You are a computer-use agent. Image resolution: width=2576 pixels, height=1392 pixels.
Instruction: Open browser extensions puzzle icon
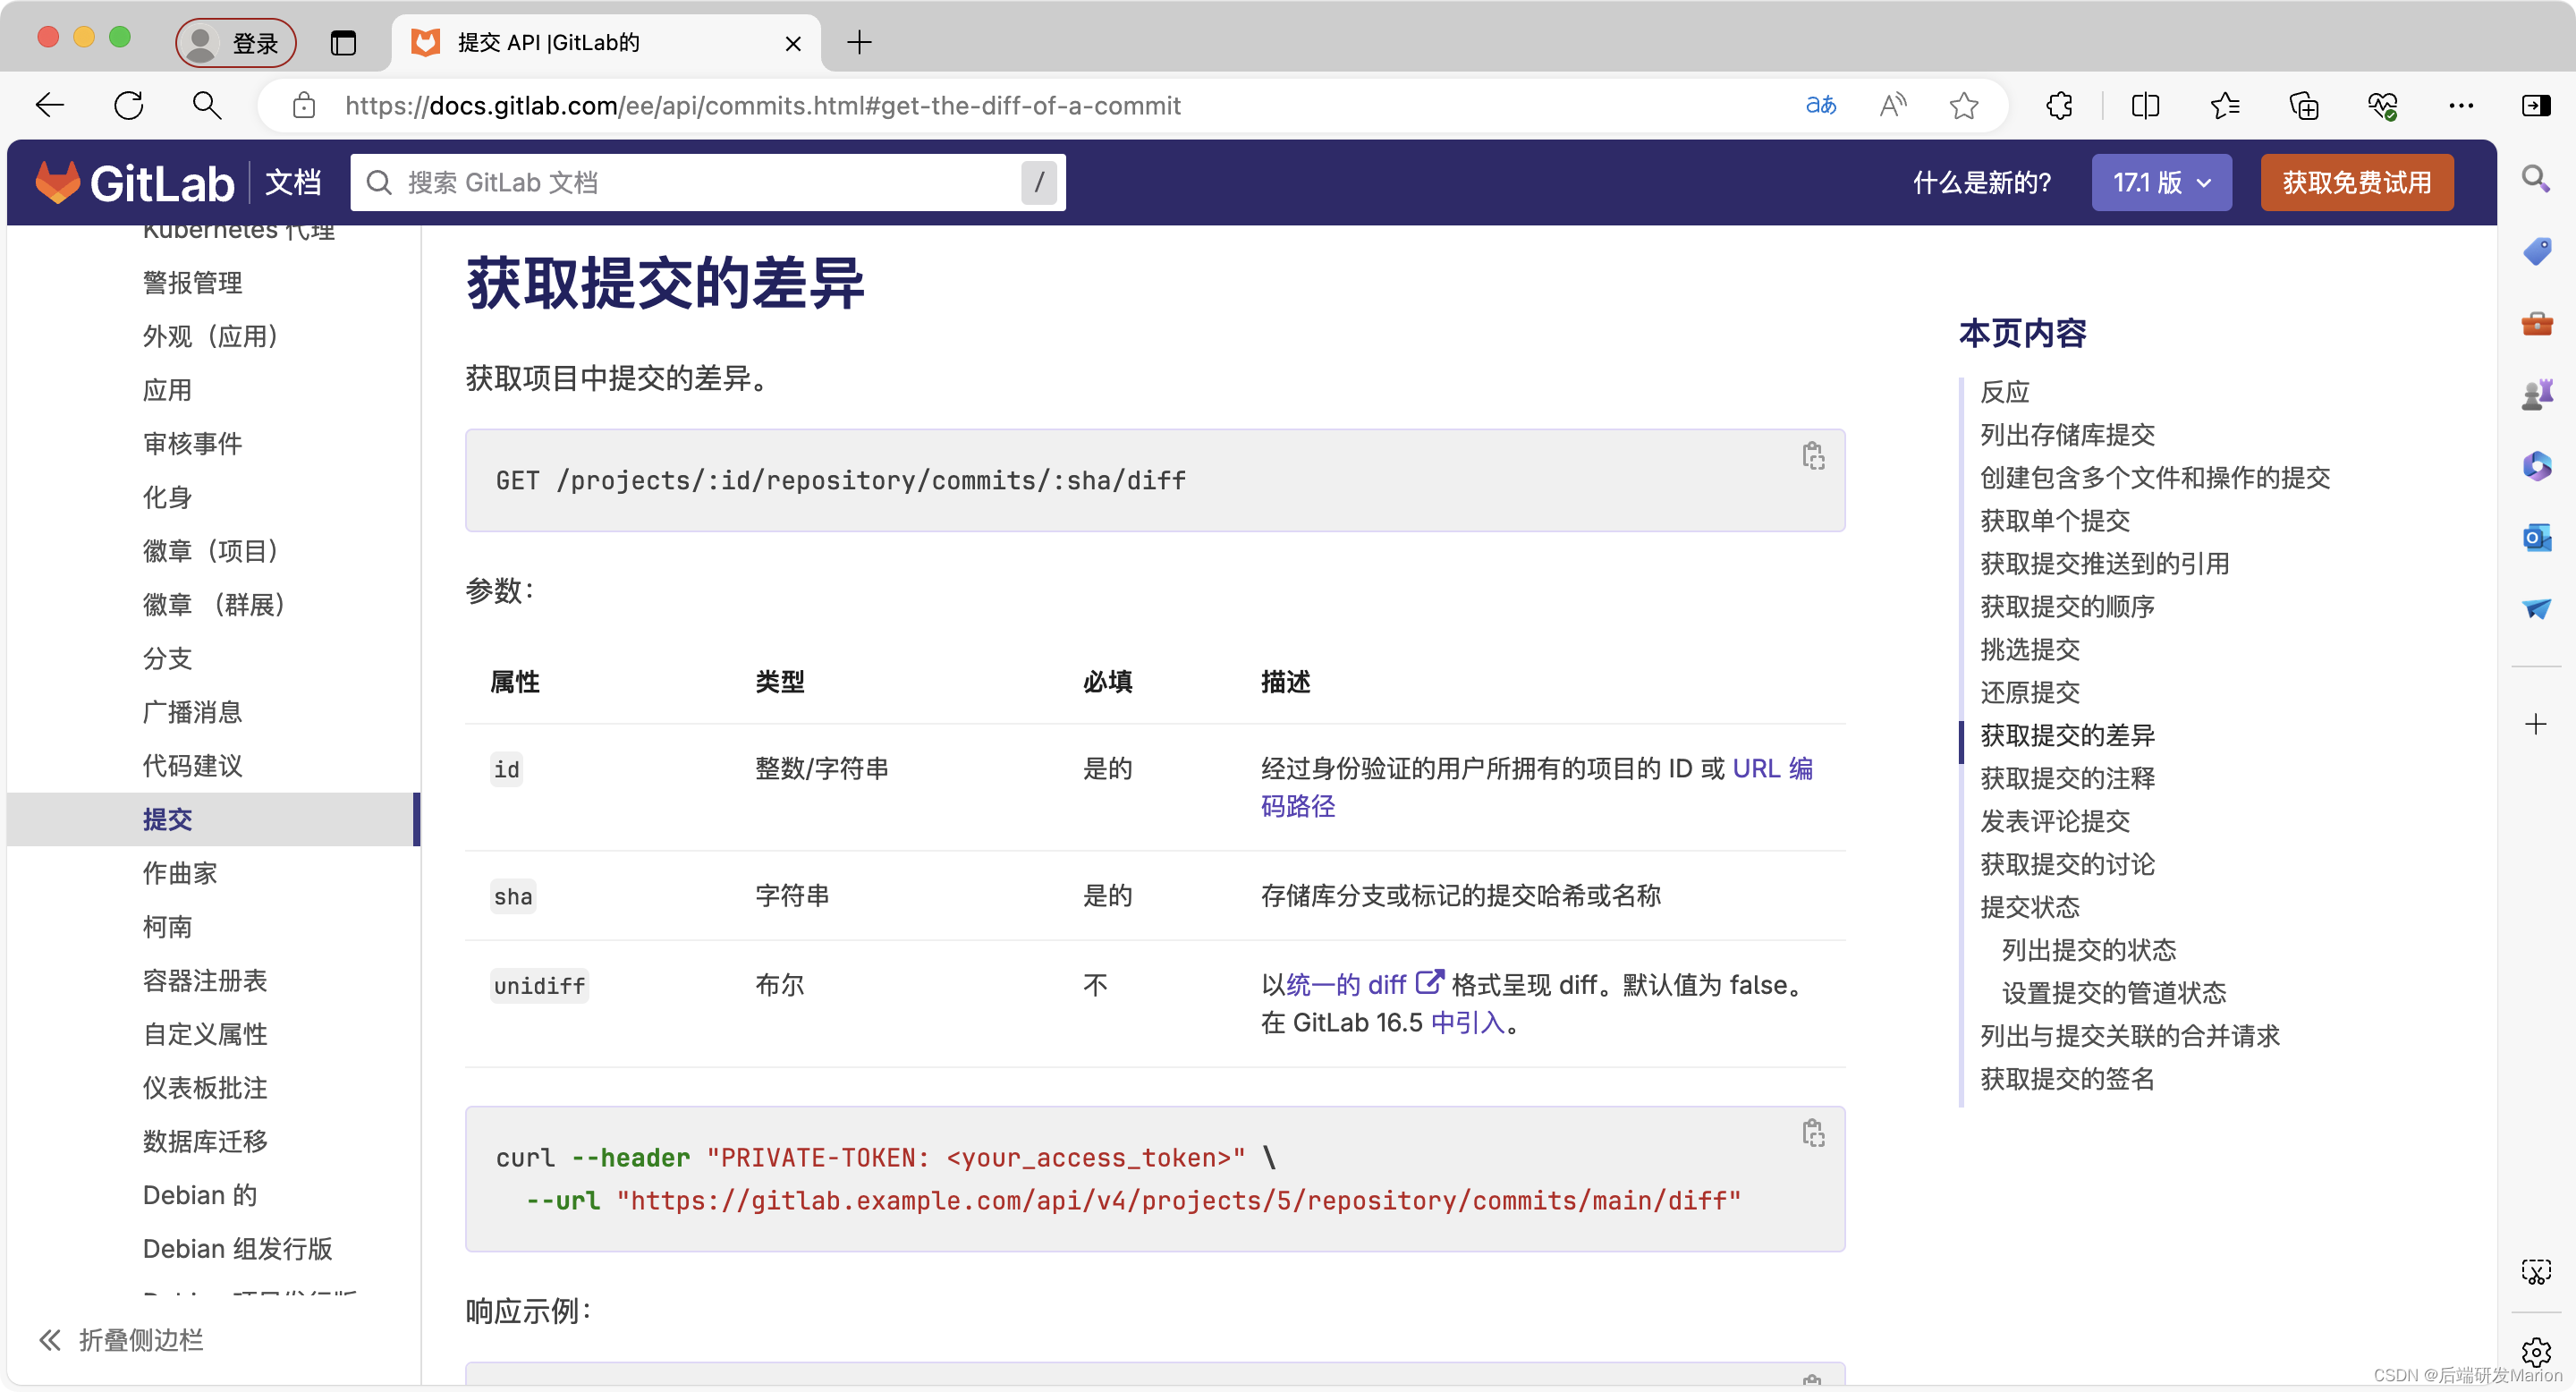[2059, 105]
